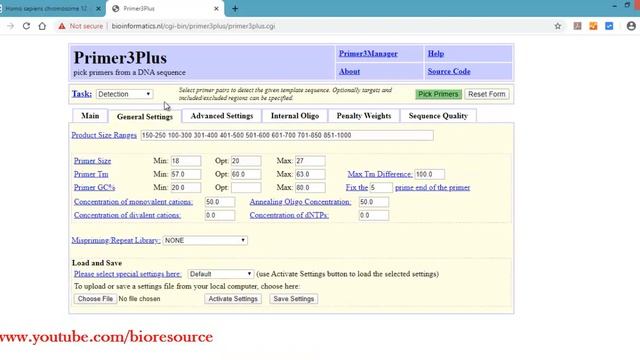The height and width of the screenshot is (360, 640).
Task: Open the Advanced Settings tab
Action: (x=222, y=116)
